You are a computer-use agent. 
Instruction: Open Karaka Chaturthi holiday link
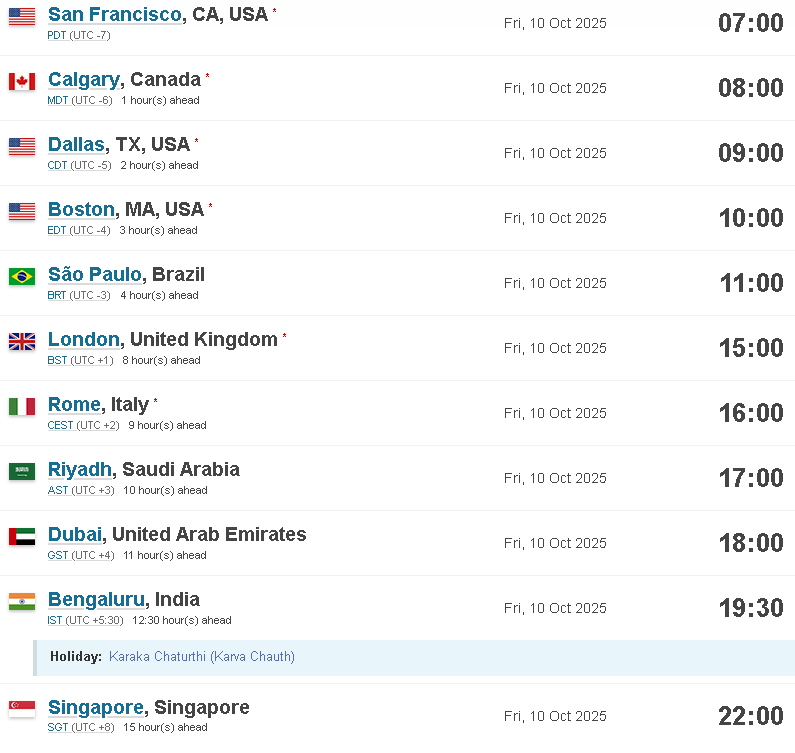point(202,656)
